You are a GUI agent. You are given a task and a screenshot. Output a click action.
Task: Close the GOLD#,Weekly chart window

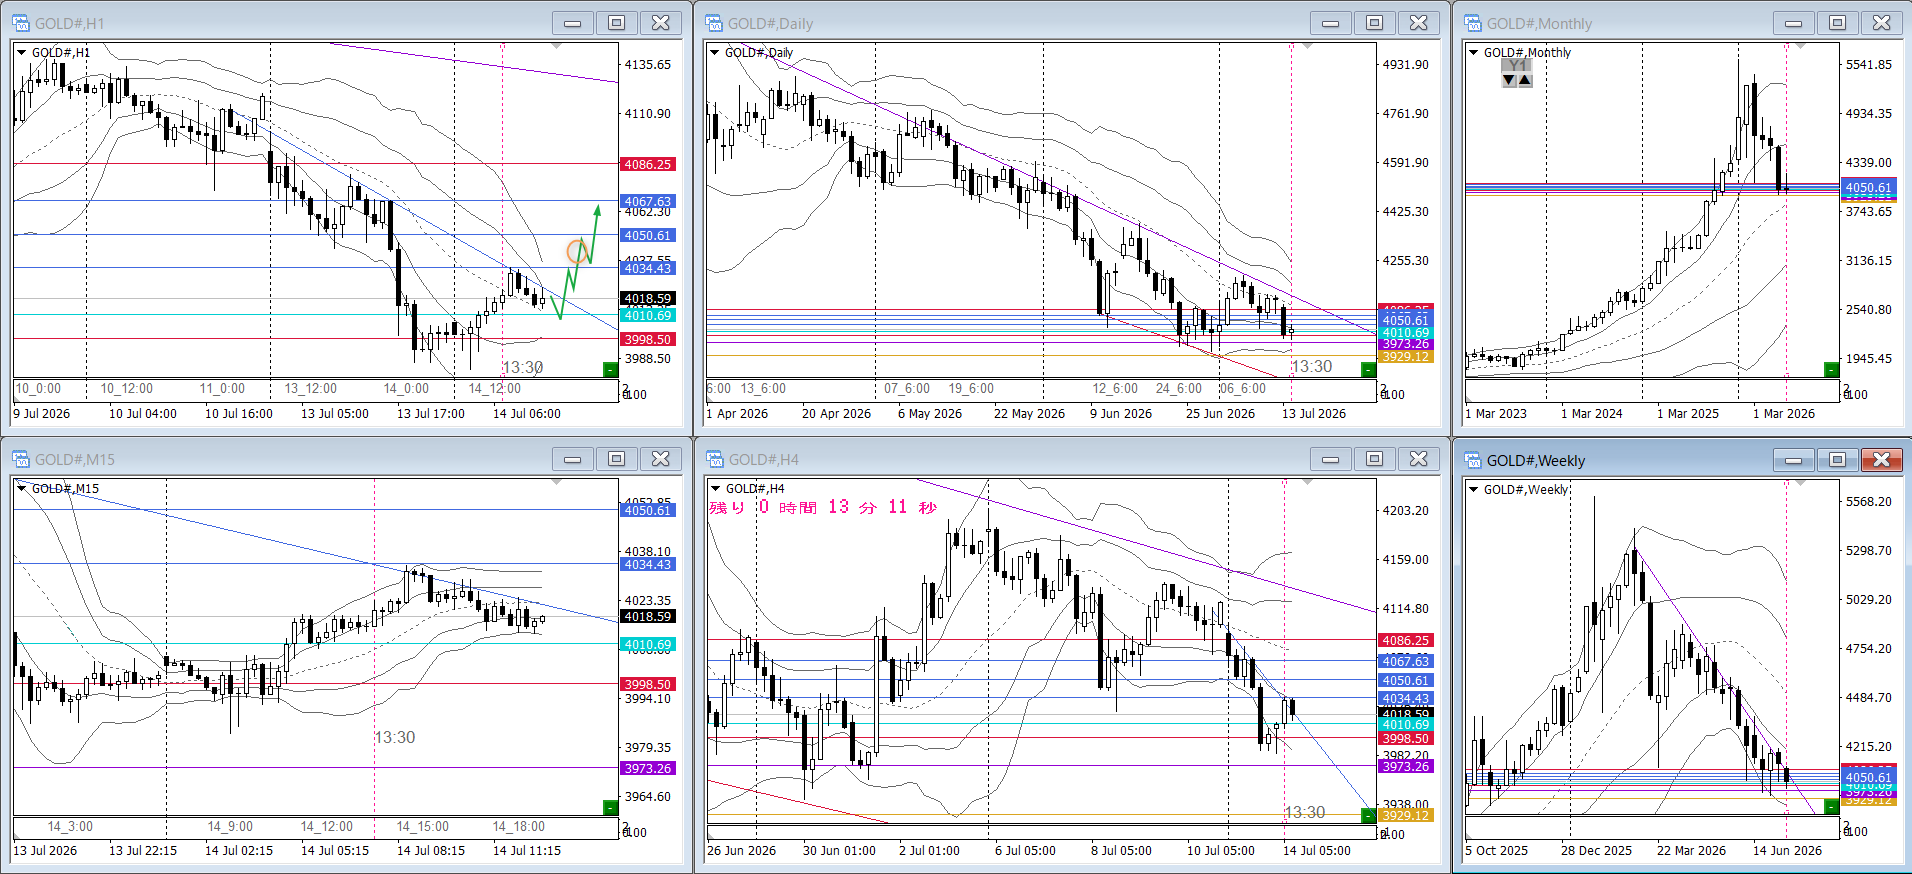1882,460
